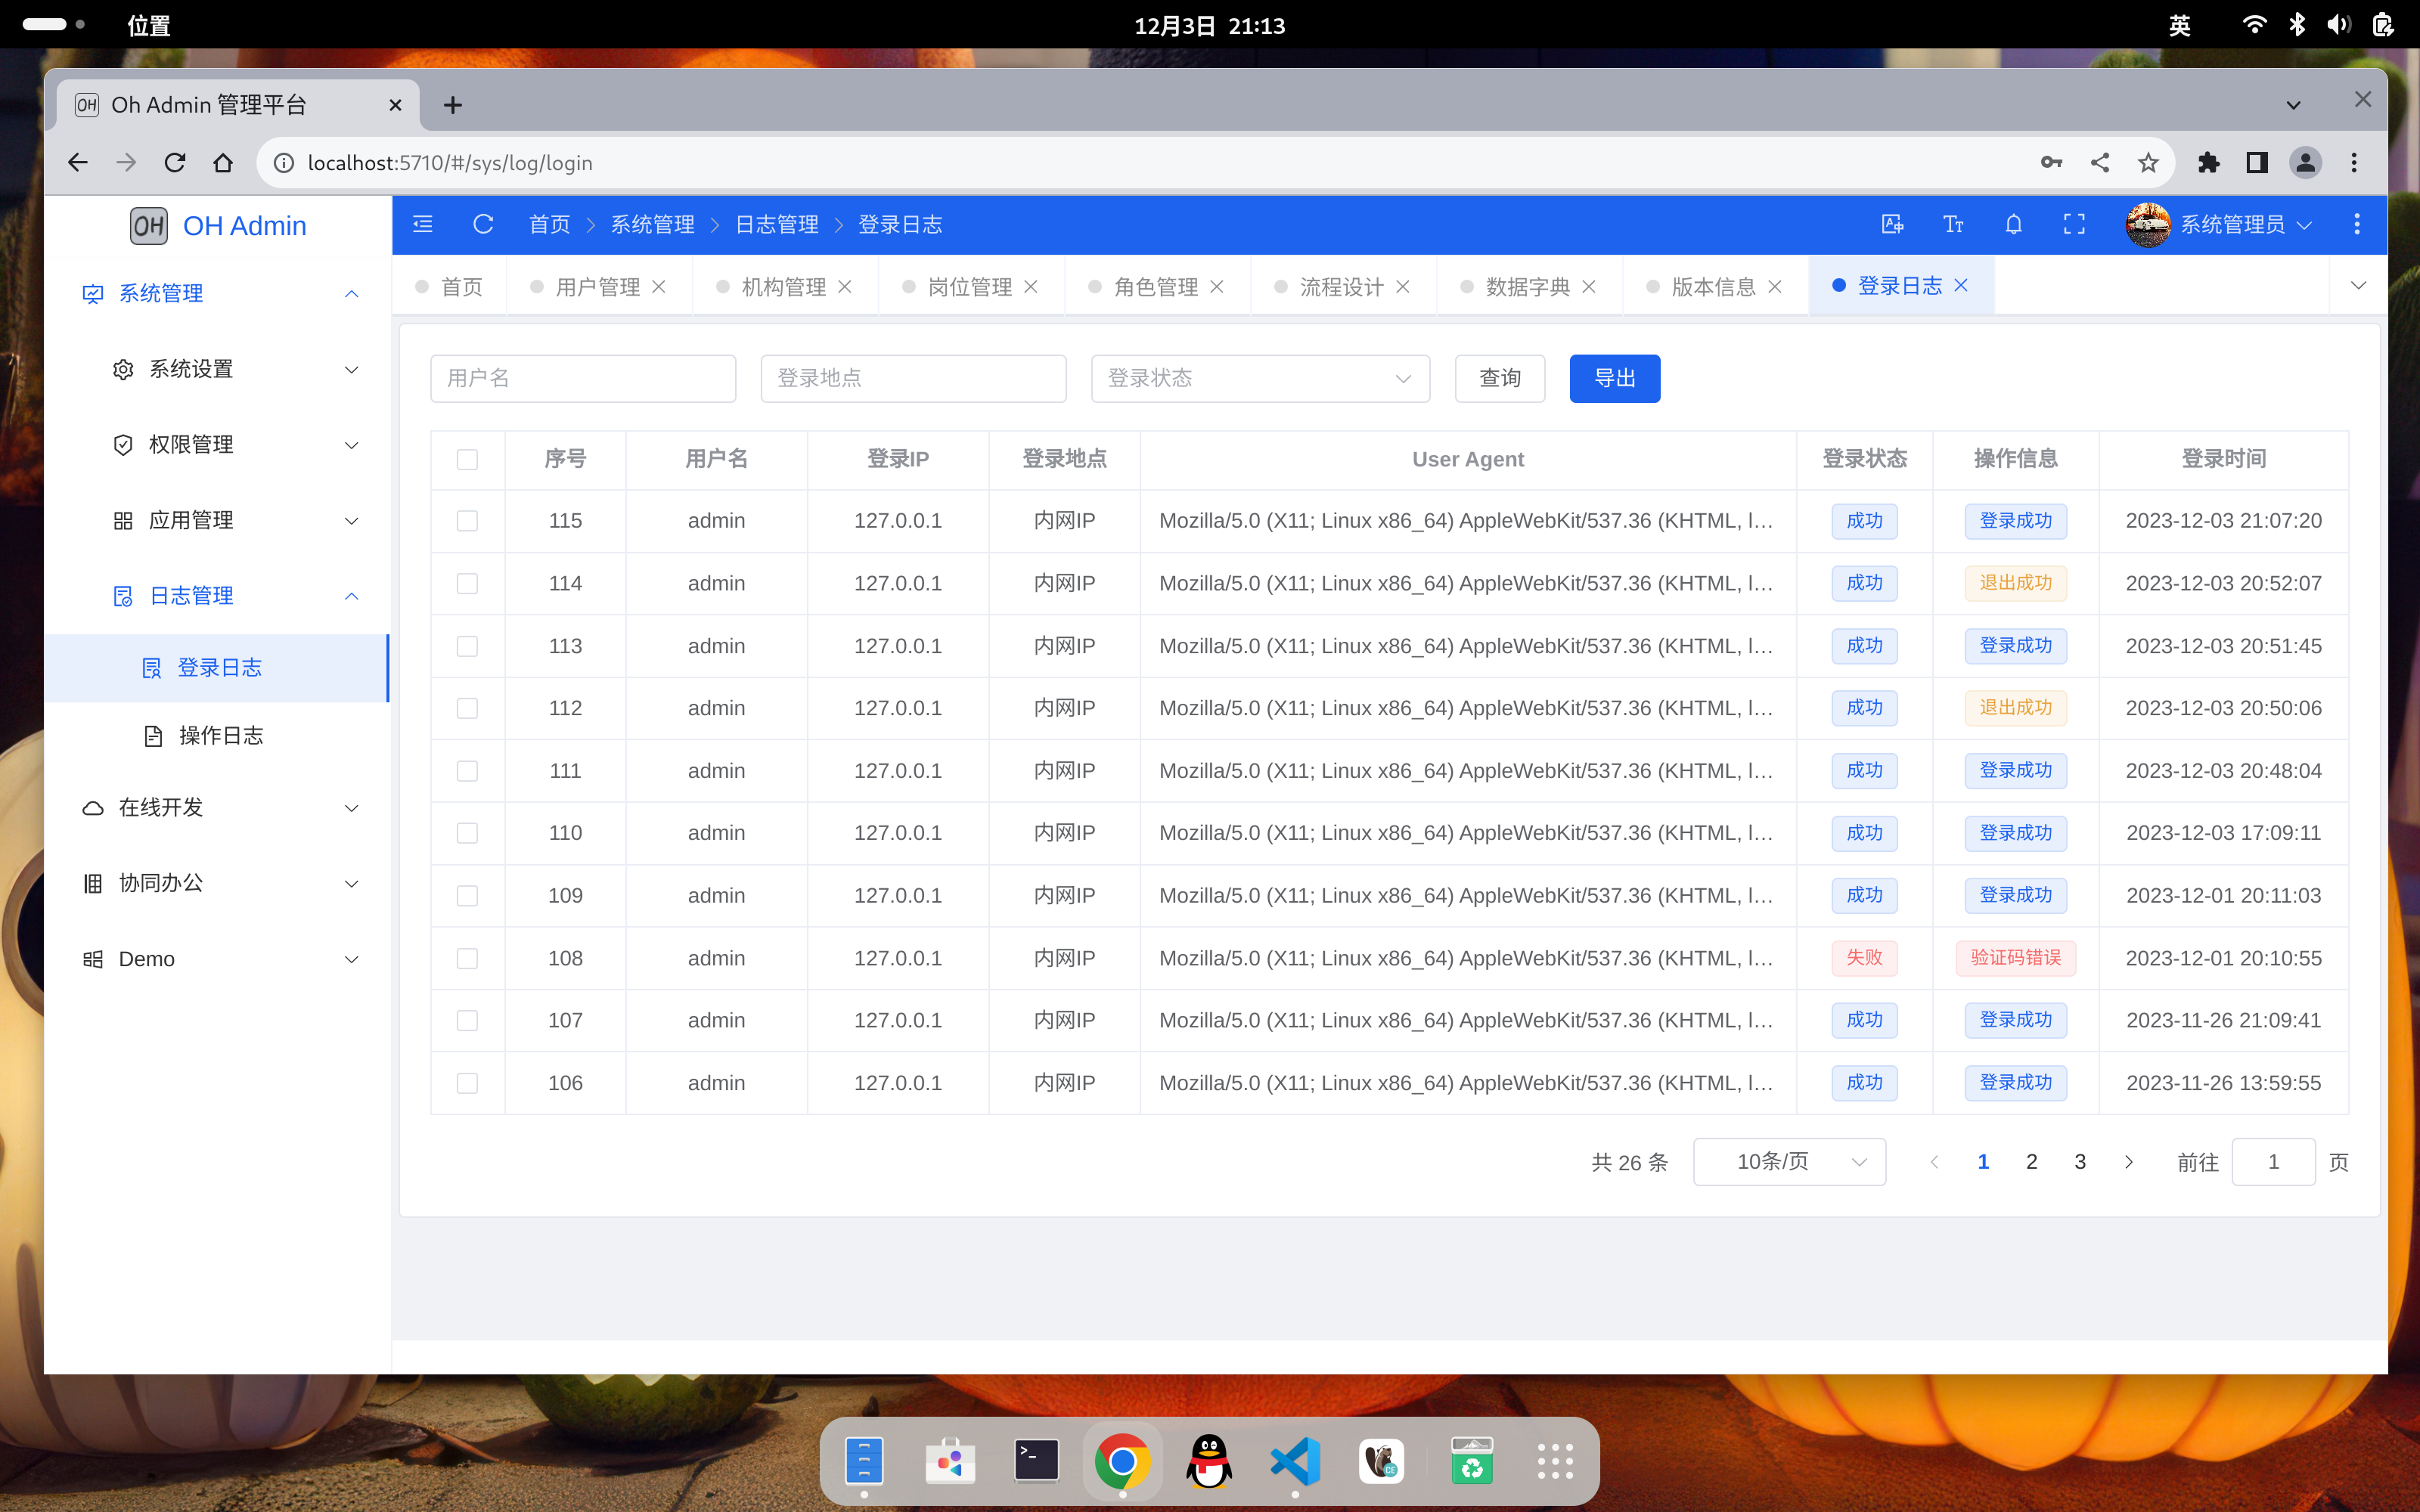This screenshot has height=1512, width=2420.
Task: Check the row 108 checkbox
Action: [x=467, y=958]
